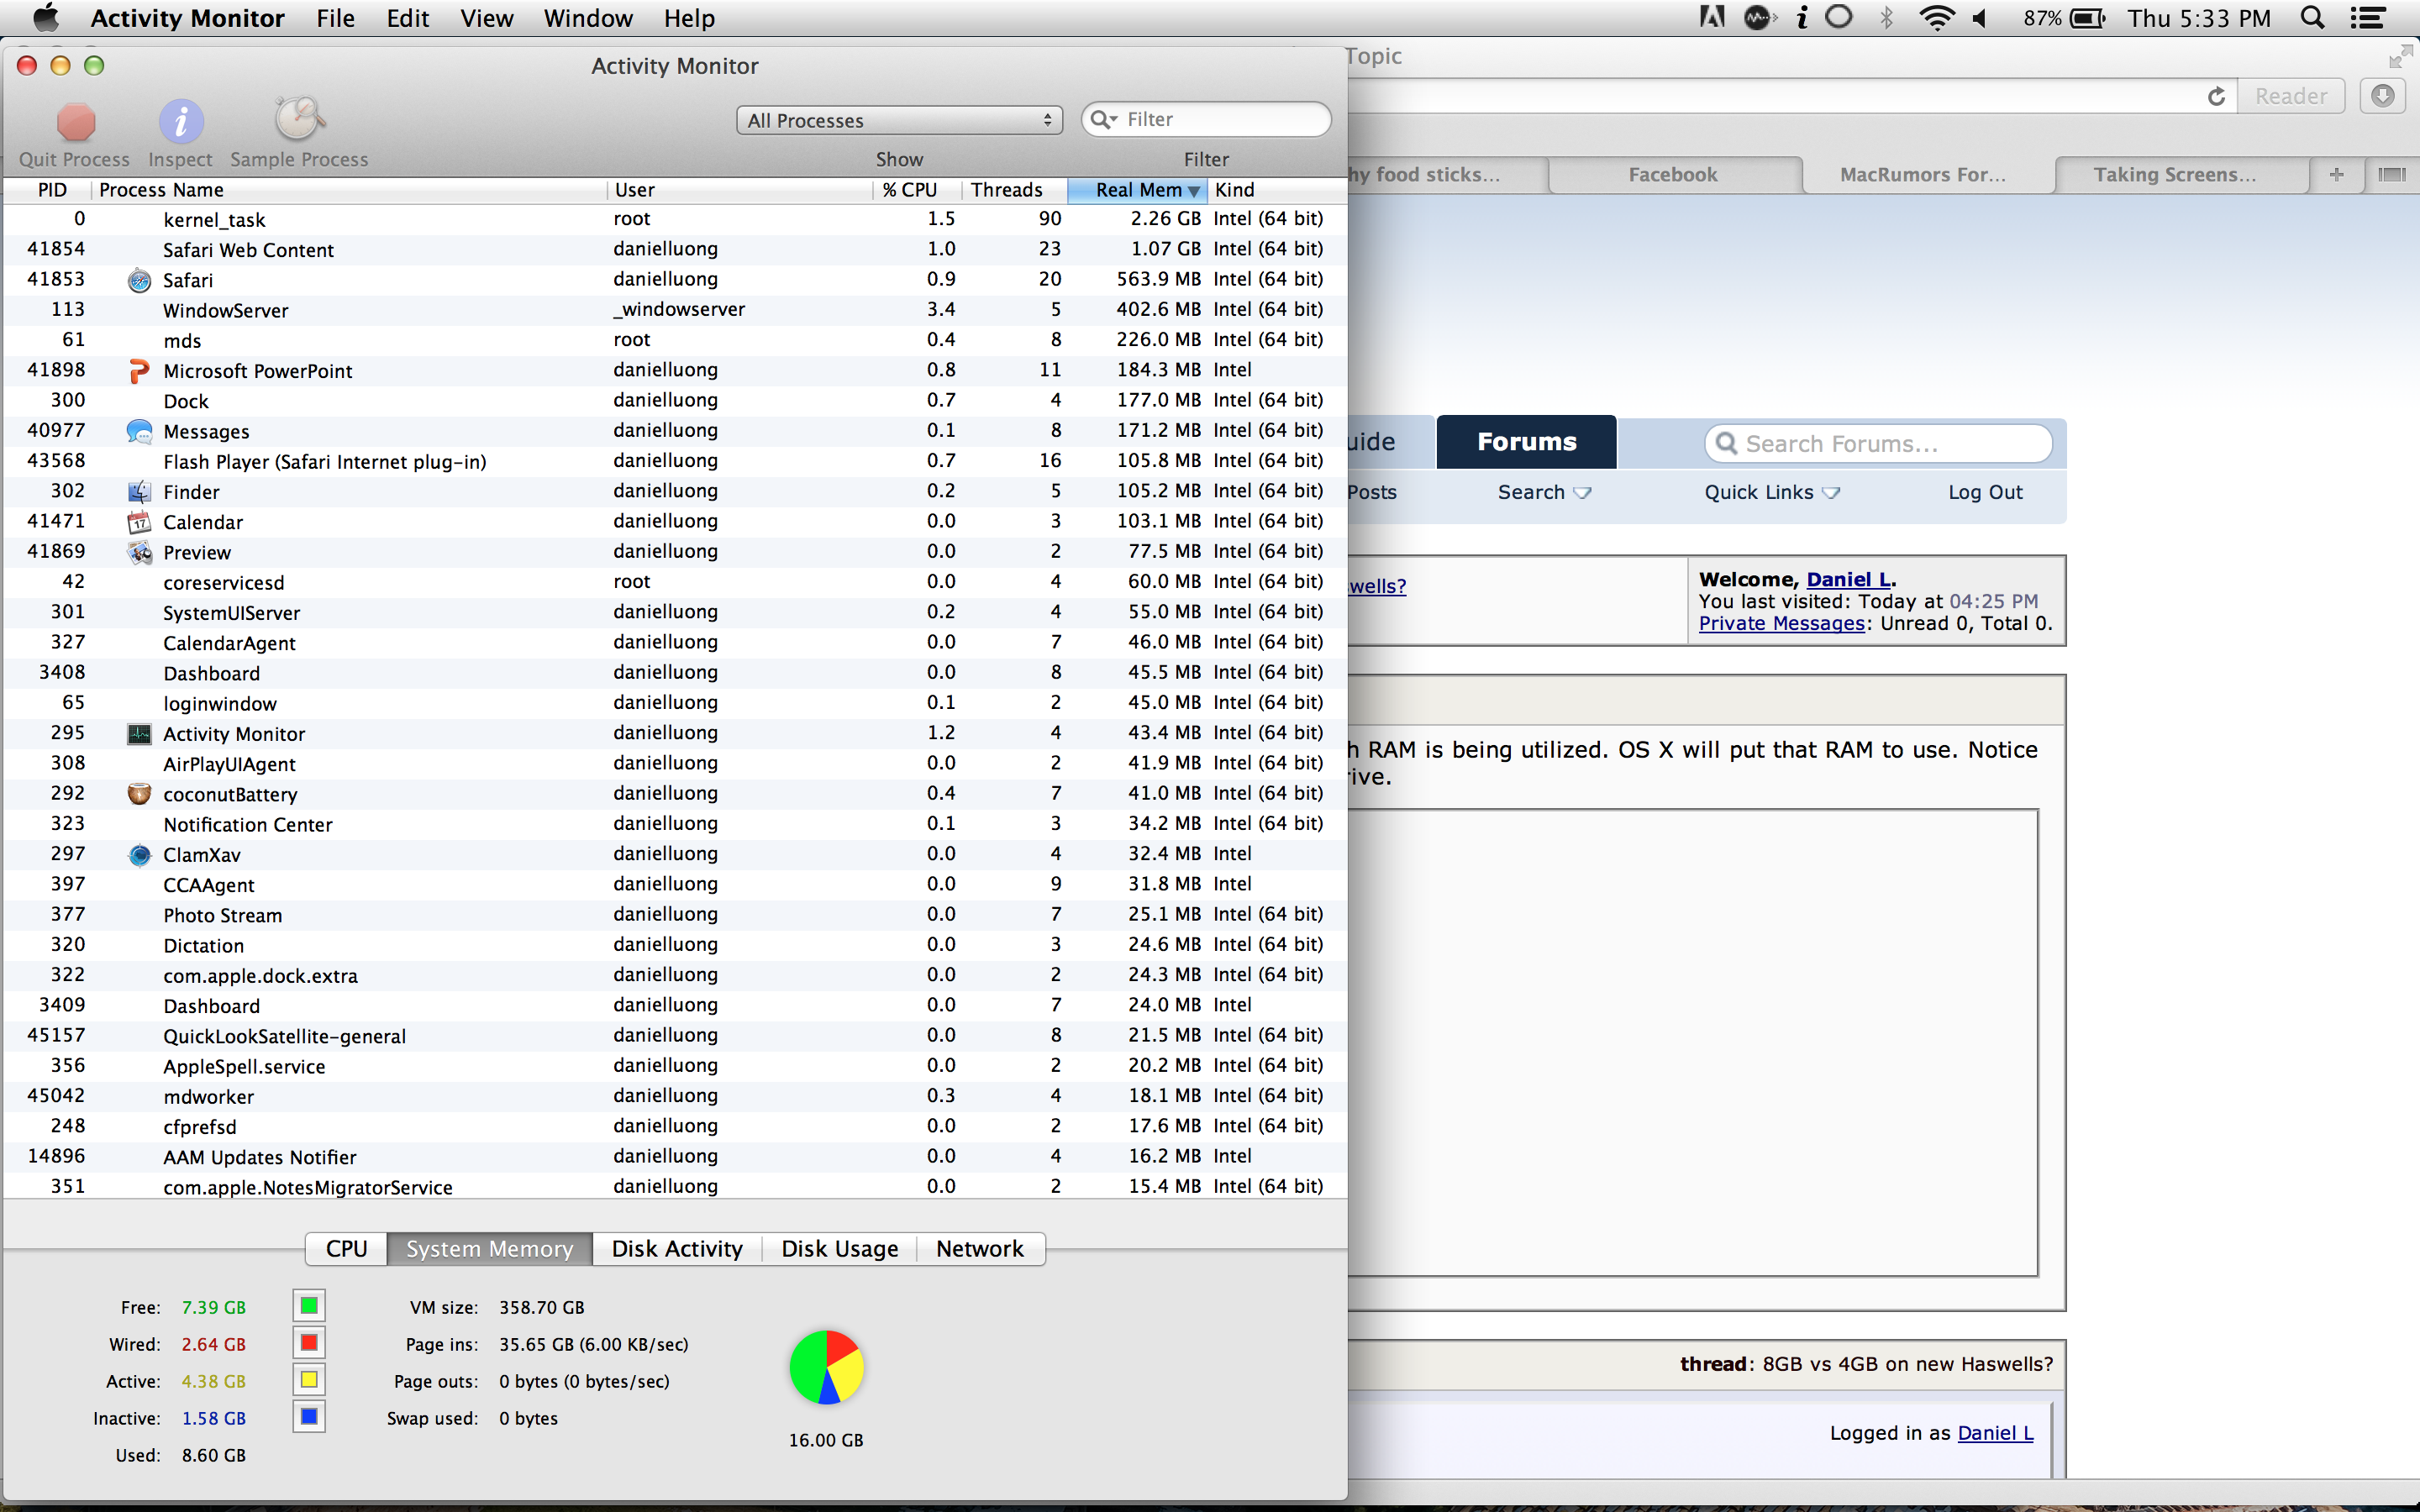Open the Help menu
Viewport: 2420px width, 1512px height.
click(689, 18)
